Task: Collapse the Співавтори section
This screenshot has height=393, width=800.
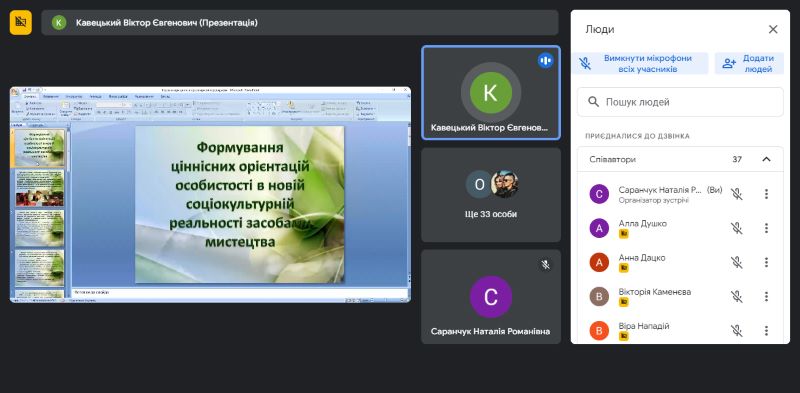Action: [766, 159]
